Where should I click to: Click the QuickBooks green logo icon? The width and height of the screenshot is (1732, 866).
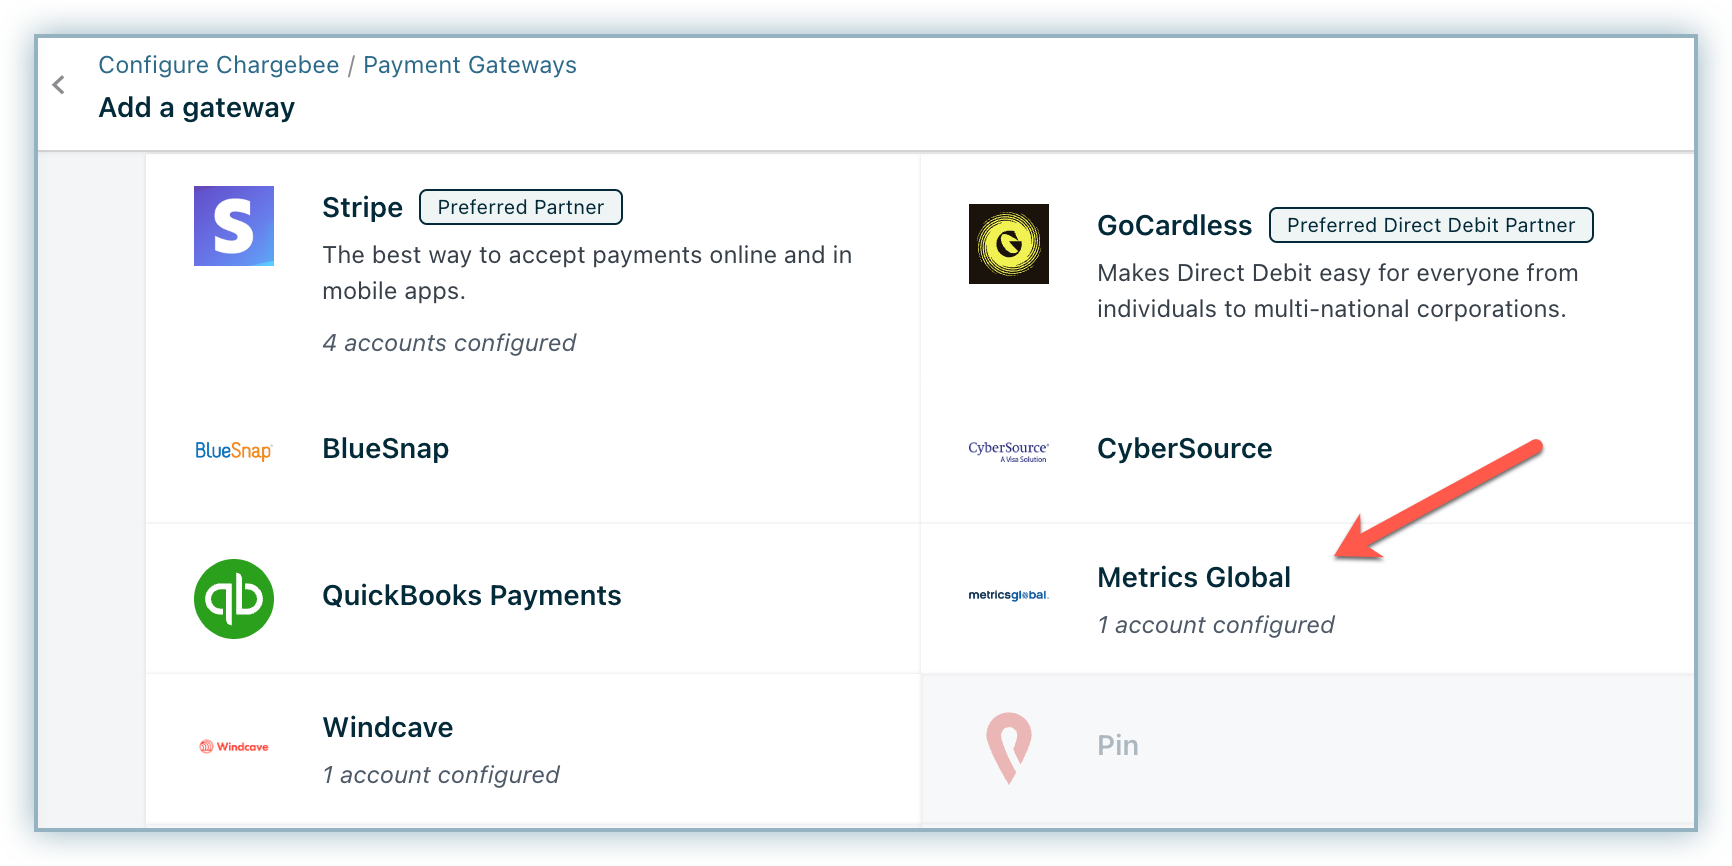point(234,599)
